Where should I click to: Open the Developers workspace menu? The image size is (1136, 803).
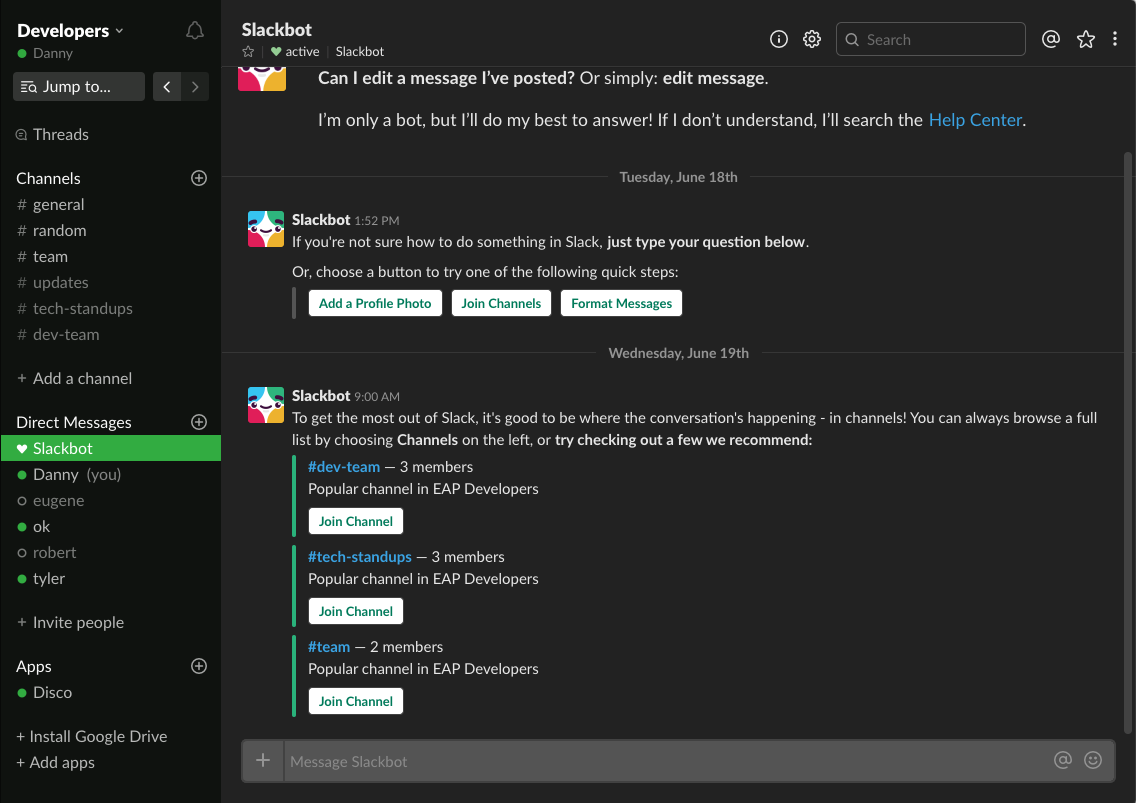[70, 30]
